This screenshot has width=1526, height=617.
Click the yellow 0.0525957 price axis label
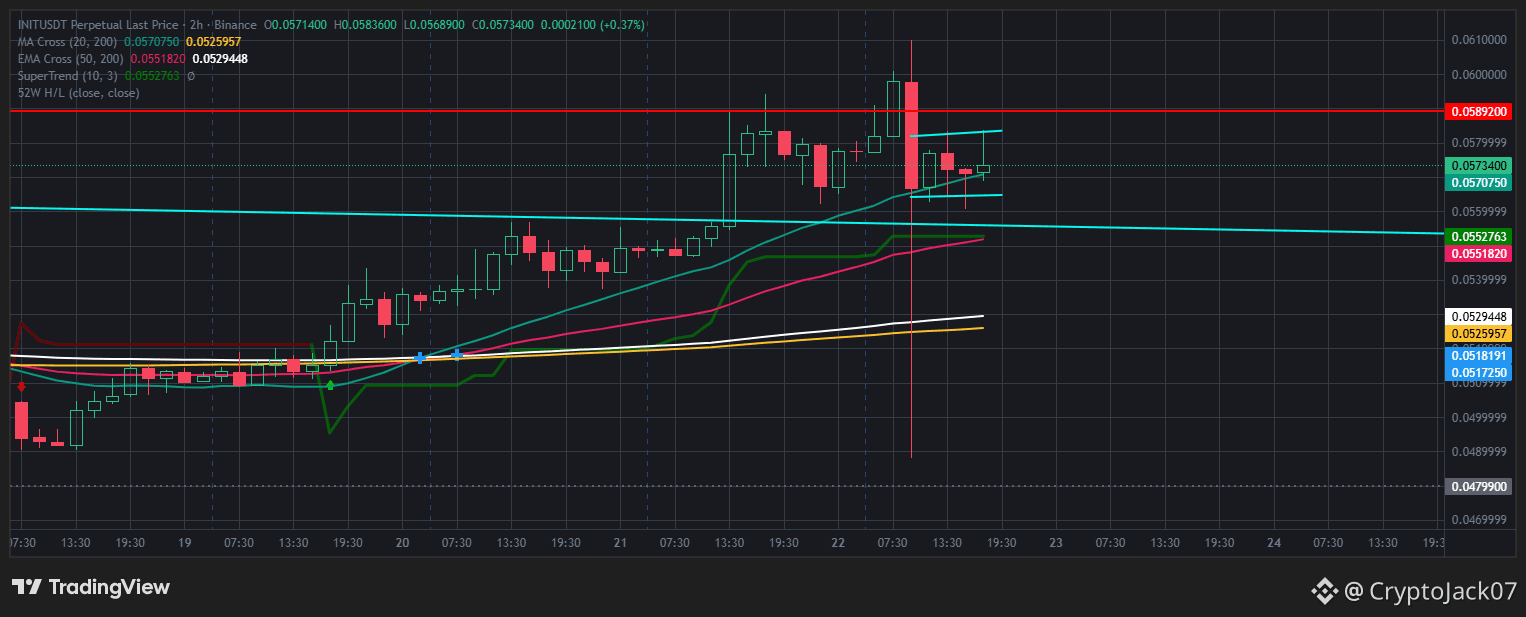[1478, 332]
